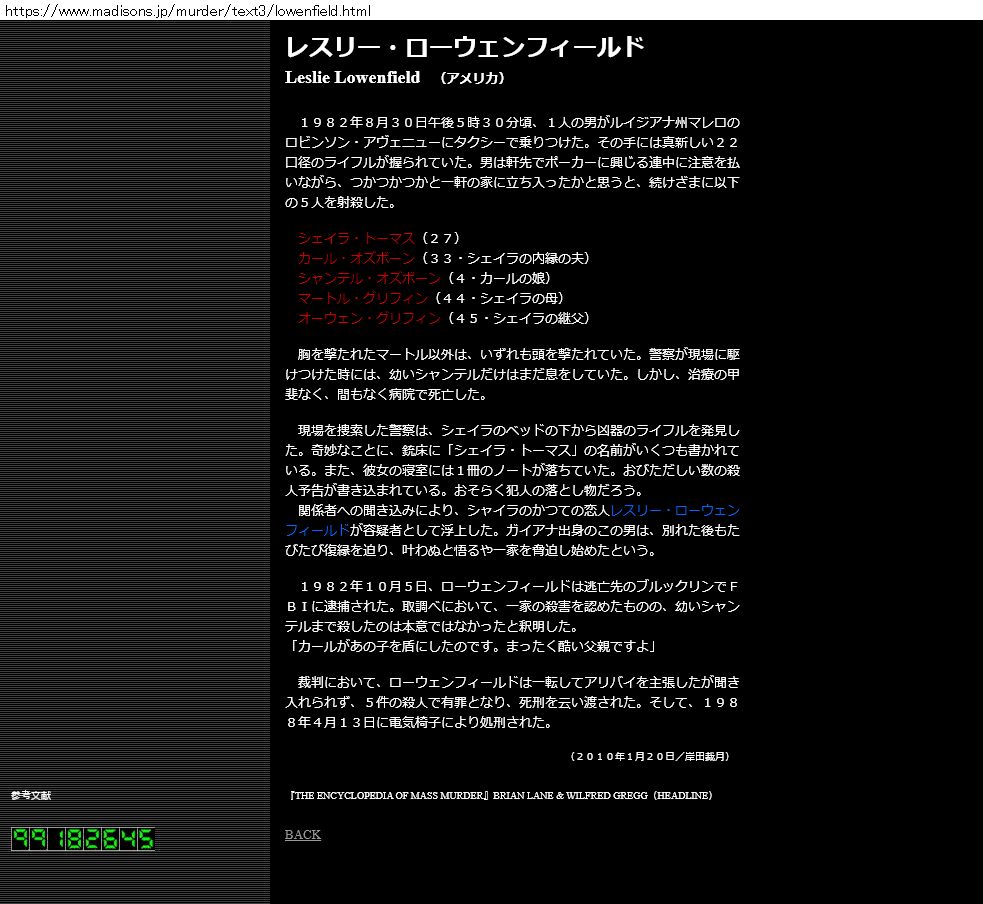Select the red name オーウェン・グリフィン

pyautogui.click(x=368, y=318)
